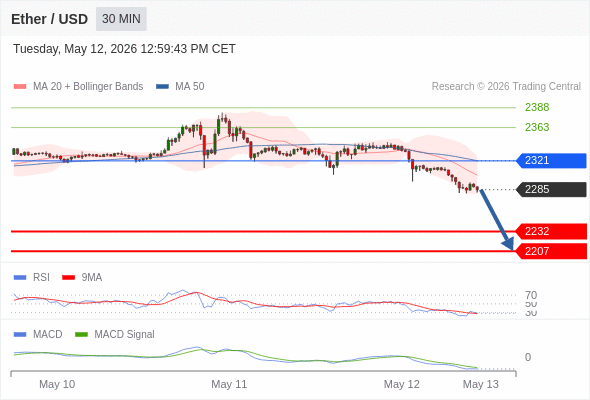Click the MACD zero level label
The image size is (590, 400).
coord(528,357)
